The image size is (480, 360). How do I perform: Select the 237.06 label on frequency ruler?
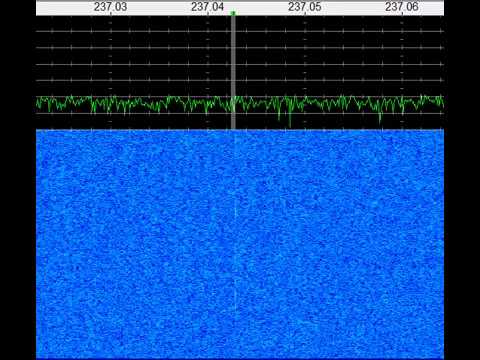pyautogui.click(x=402, y=7)
